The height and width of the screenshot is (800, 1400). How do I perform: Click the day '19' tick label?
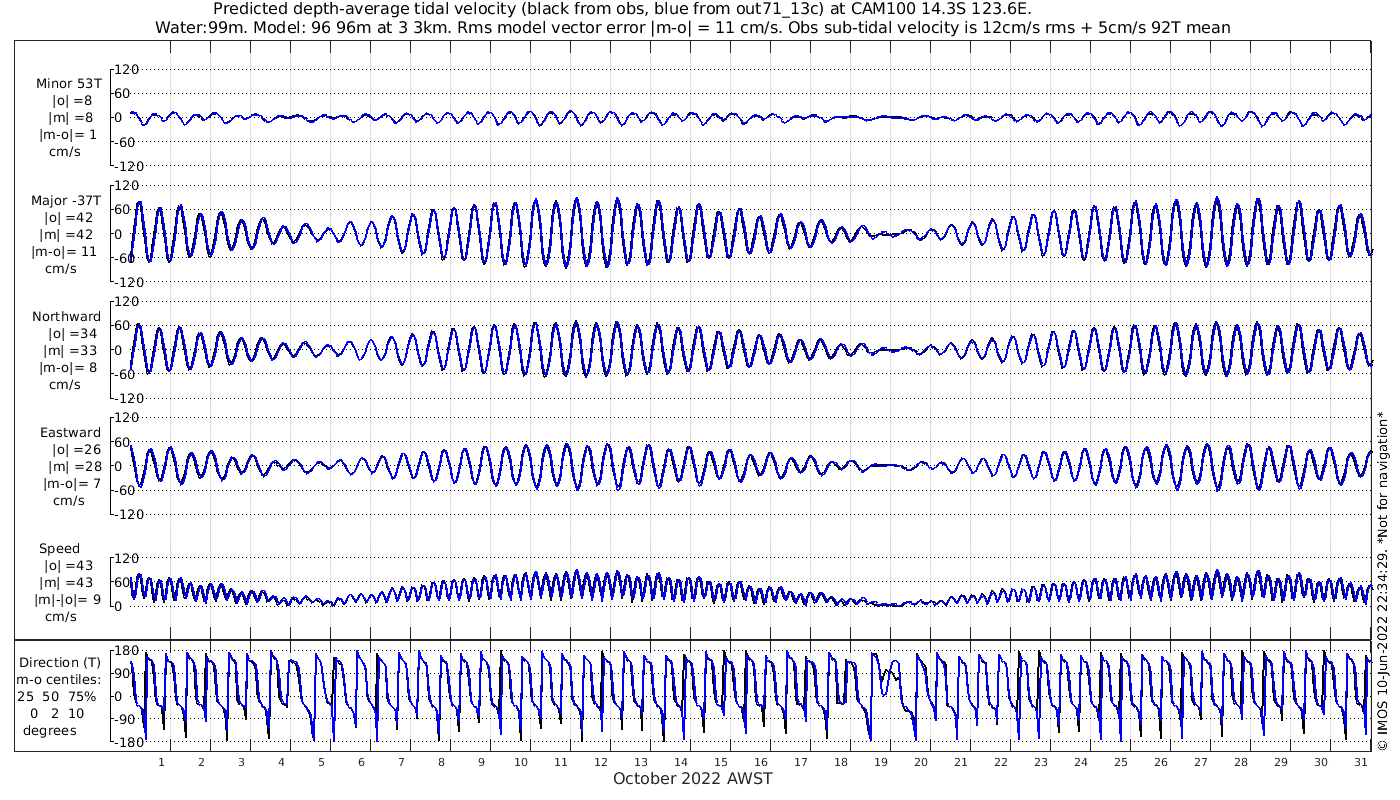[881, 762]
